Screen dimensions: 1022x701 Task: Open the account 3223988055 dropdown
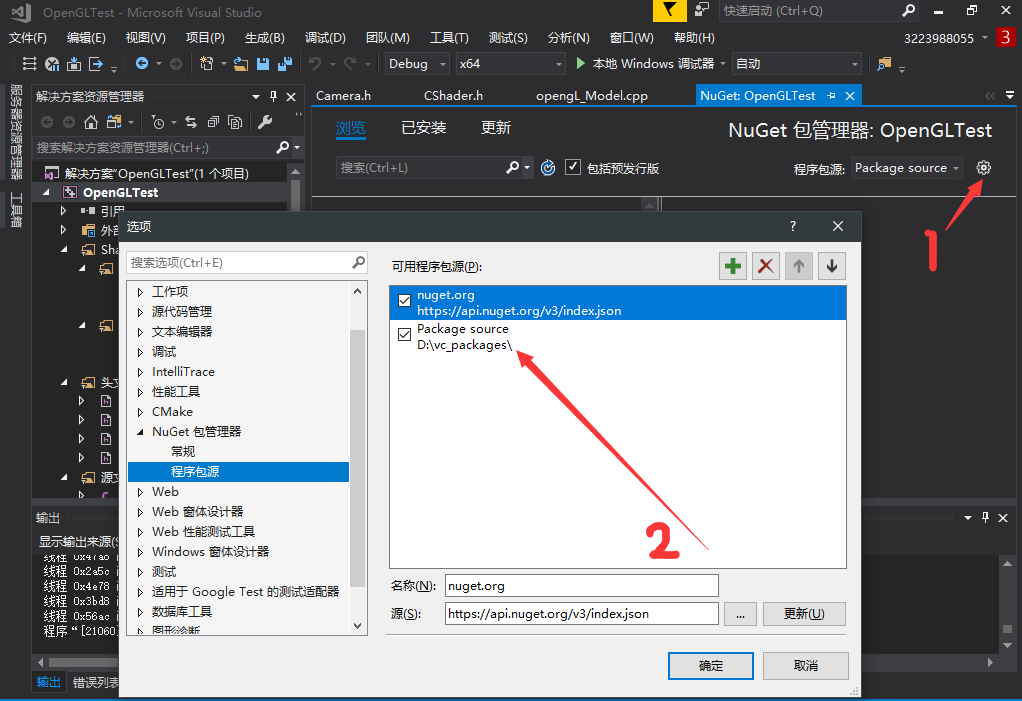[945, 38]
